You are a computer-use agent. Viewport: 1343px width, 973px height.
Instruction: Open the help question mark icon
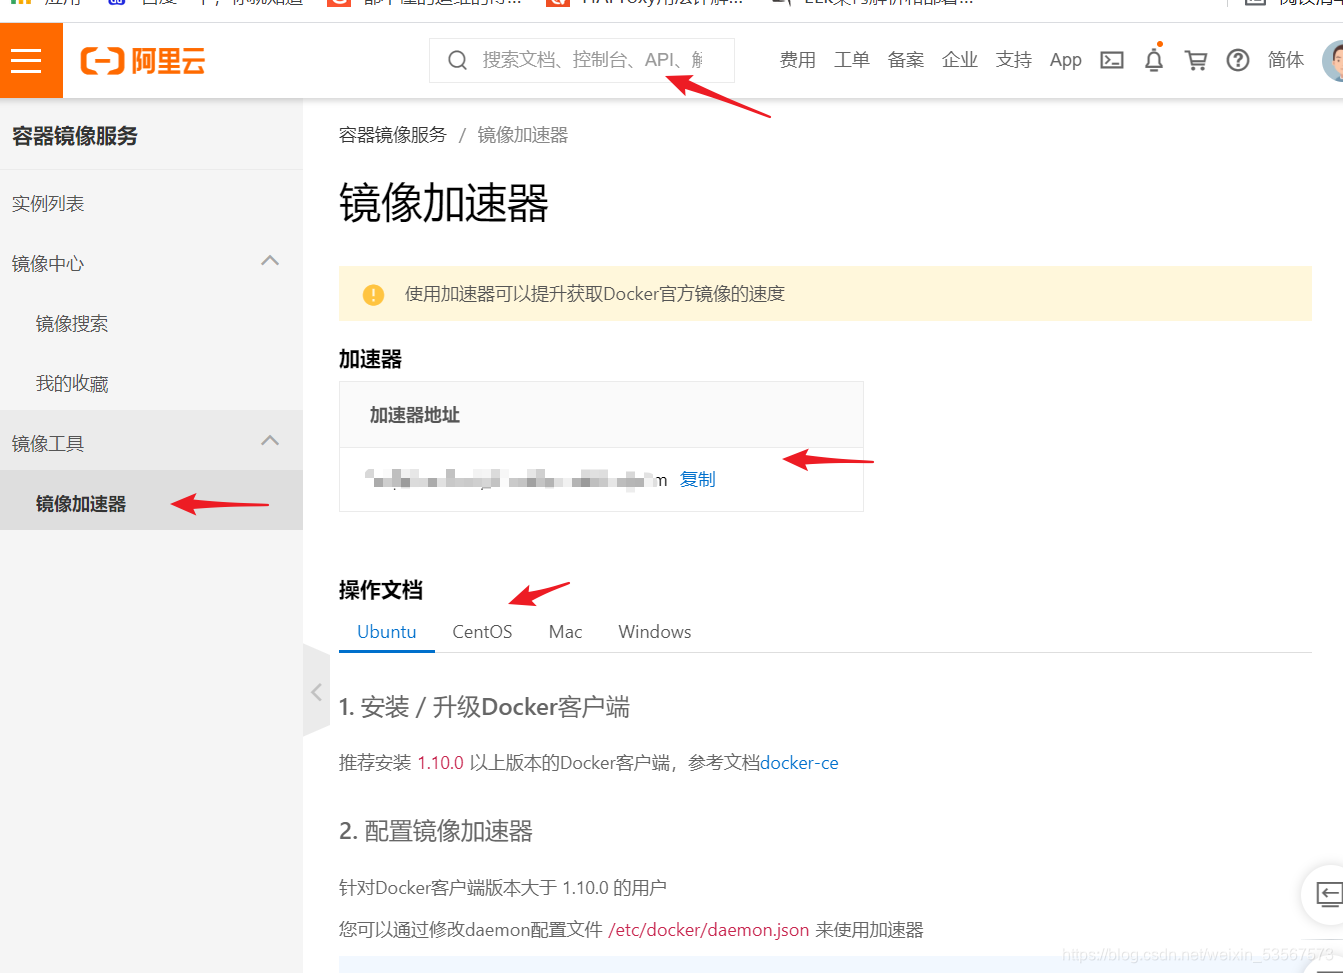coord(1238,60)
